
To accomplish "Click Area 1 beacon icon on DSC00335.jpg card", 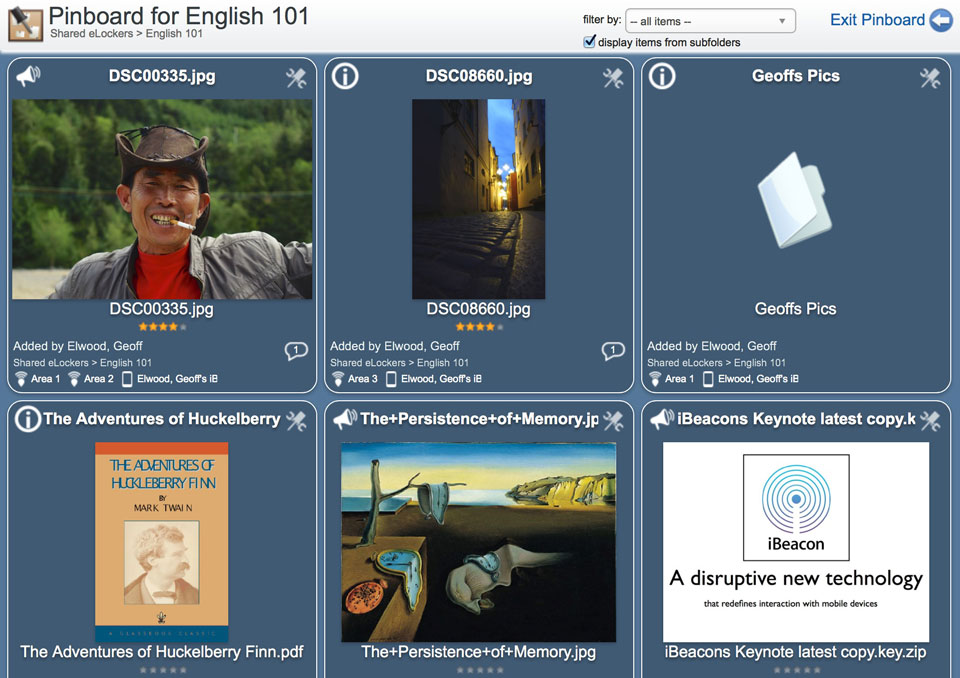I will 21,379.
